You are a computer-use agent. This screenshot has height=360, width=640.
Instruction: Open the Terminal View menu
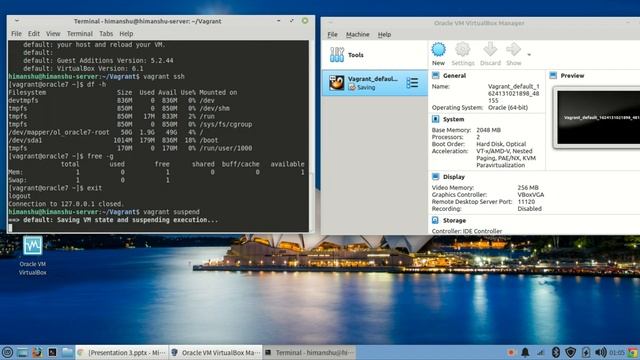tap(53, 34)
